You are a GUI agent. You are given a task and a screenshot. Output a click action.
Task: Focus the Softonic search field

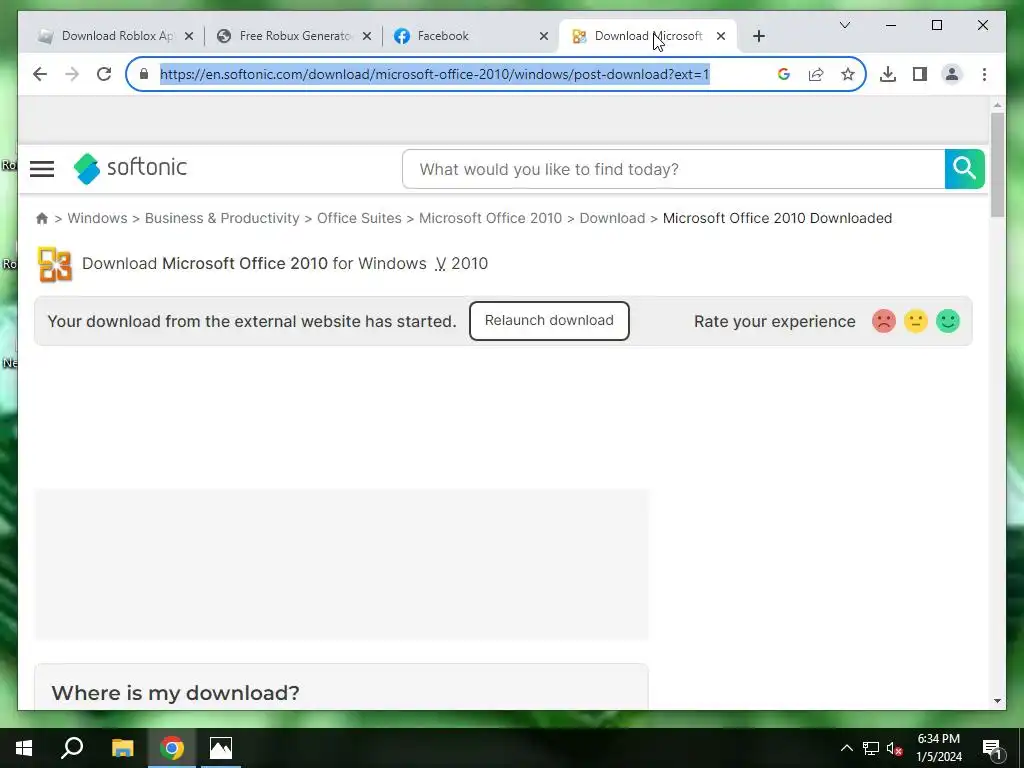673,169
